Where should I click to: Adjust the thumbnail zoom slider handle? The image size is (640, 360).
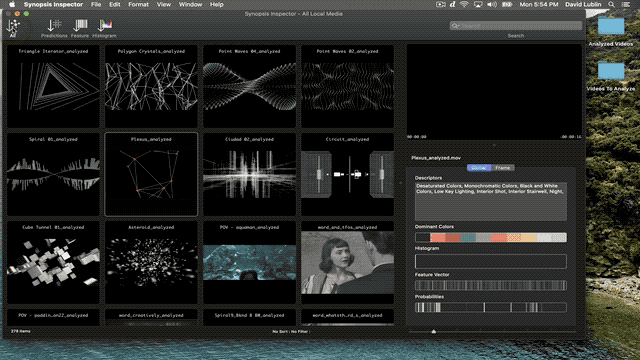[x=433, y=331]
